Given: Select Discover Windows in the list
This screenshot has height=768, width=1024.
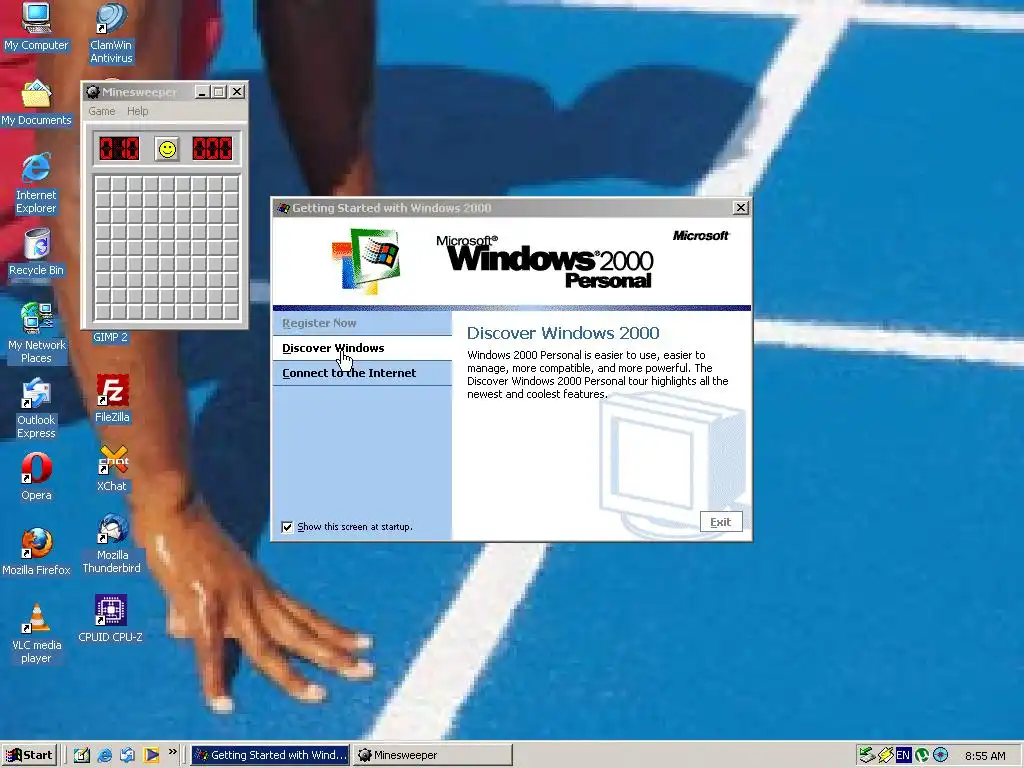Looking at the screenshot, I should [362, 348].
